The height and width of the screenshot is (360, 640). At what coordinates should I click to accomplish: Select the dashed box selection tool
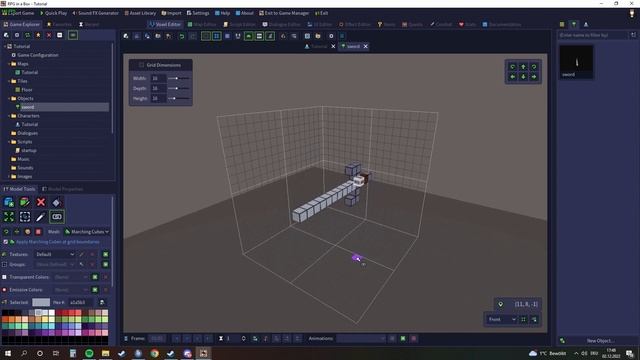(25, 217)
